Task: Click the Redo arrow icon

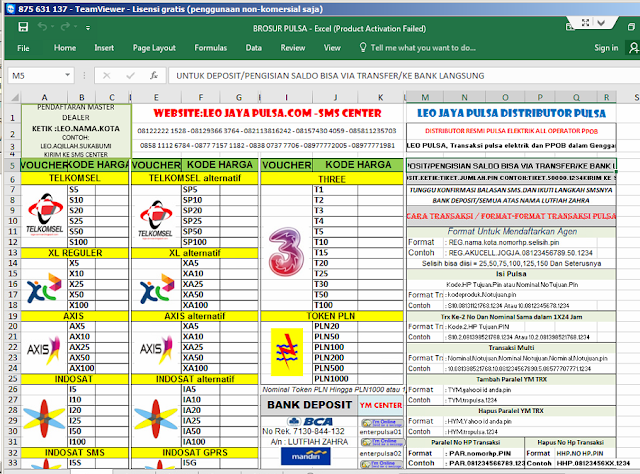Action: [65, 27]
